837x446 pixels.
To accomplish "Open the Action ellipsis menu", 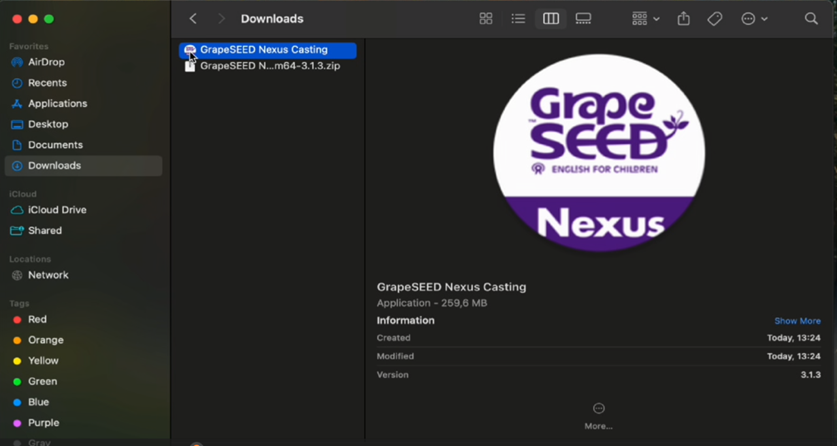I will point(754,19).
